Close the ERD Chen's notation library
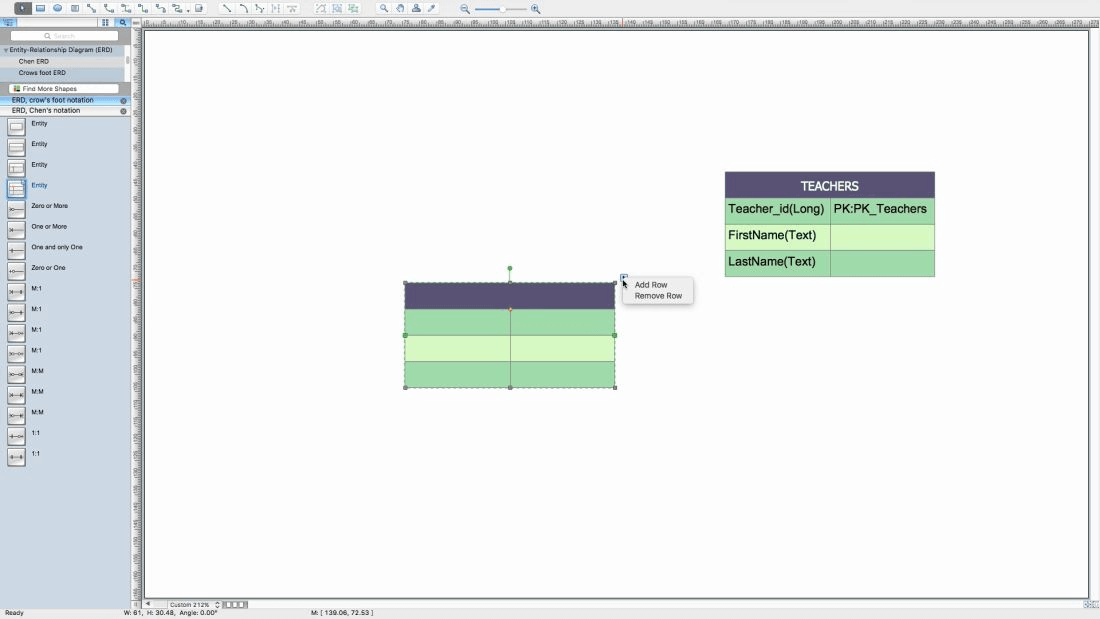This screenshot has height=619, width=1100. (x=123, y=111)
